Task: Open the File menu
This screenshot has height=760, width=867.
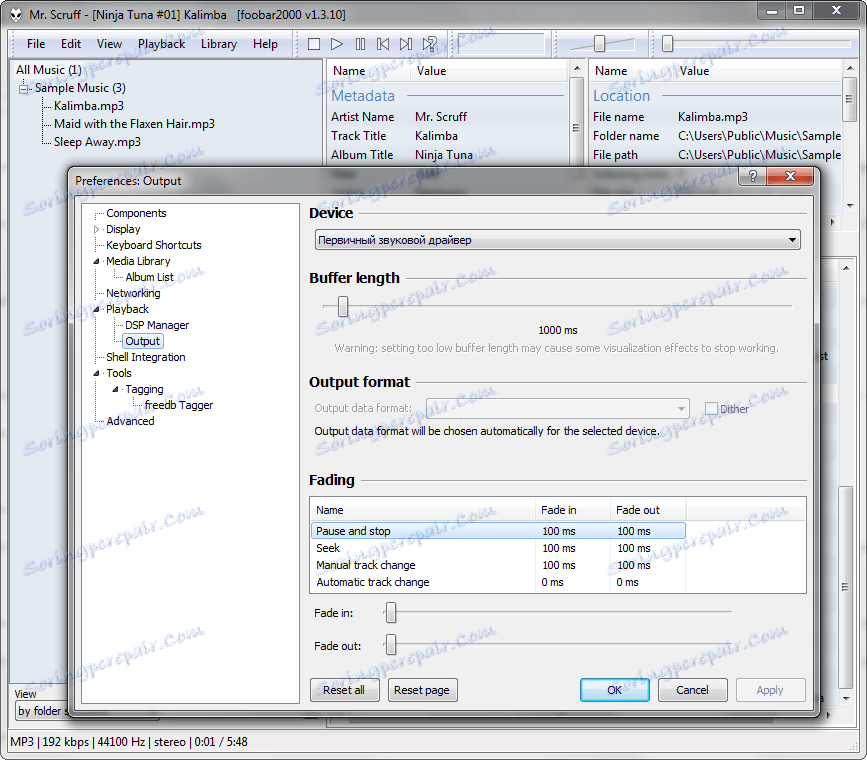Action: (36, 44)
